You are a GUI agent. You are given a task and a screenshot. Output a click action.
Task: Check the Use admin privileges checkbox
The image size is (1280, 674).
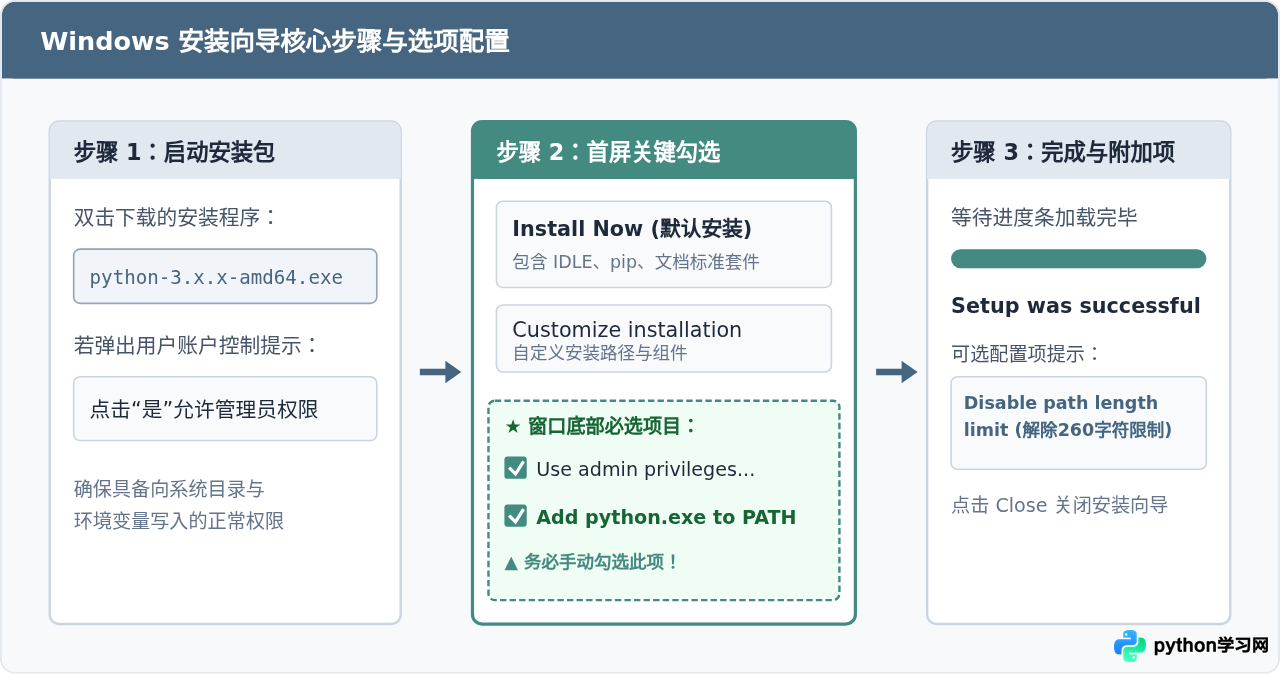click(x=516, y=468)
